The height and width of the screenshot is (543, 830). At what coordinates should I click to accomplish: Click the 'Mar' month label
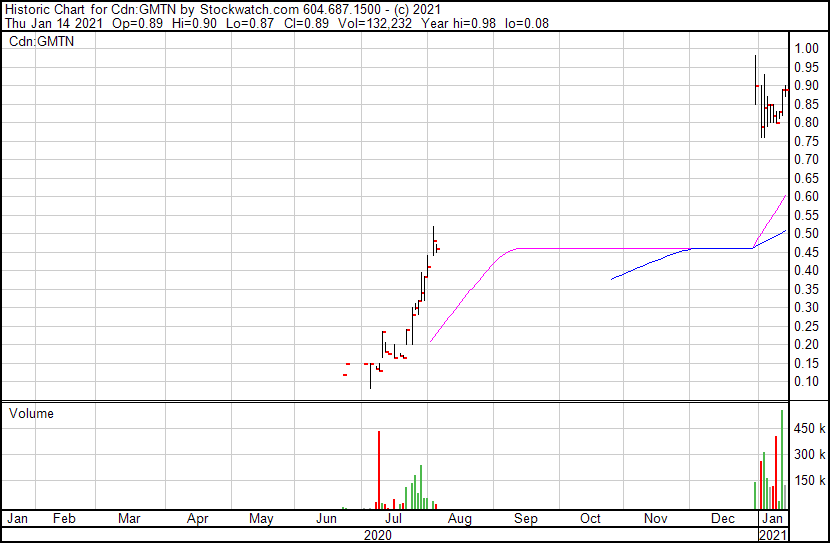coord(129,518)
